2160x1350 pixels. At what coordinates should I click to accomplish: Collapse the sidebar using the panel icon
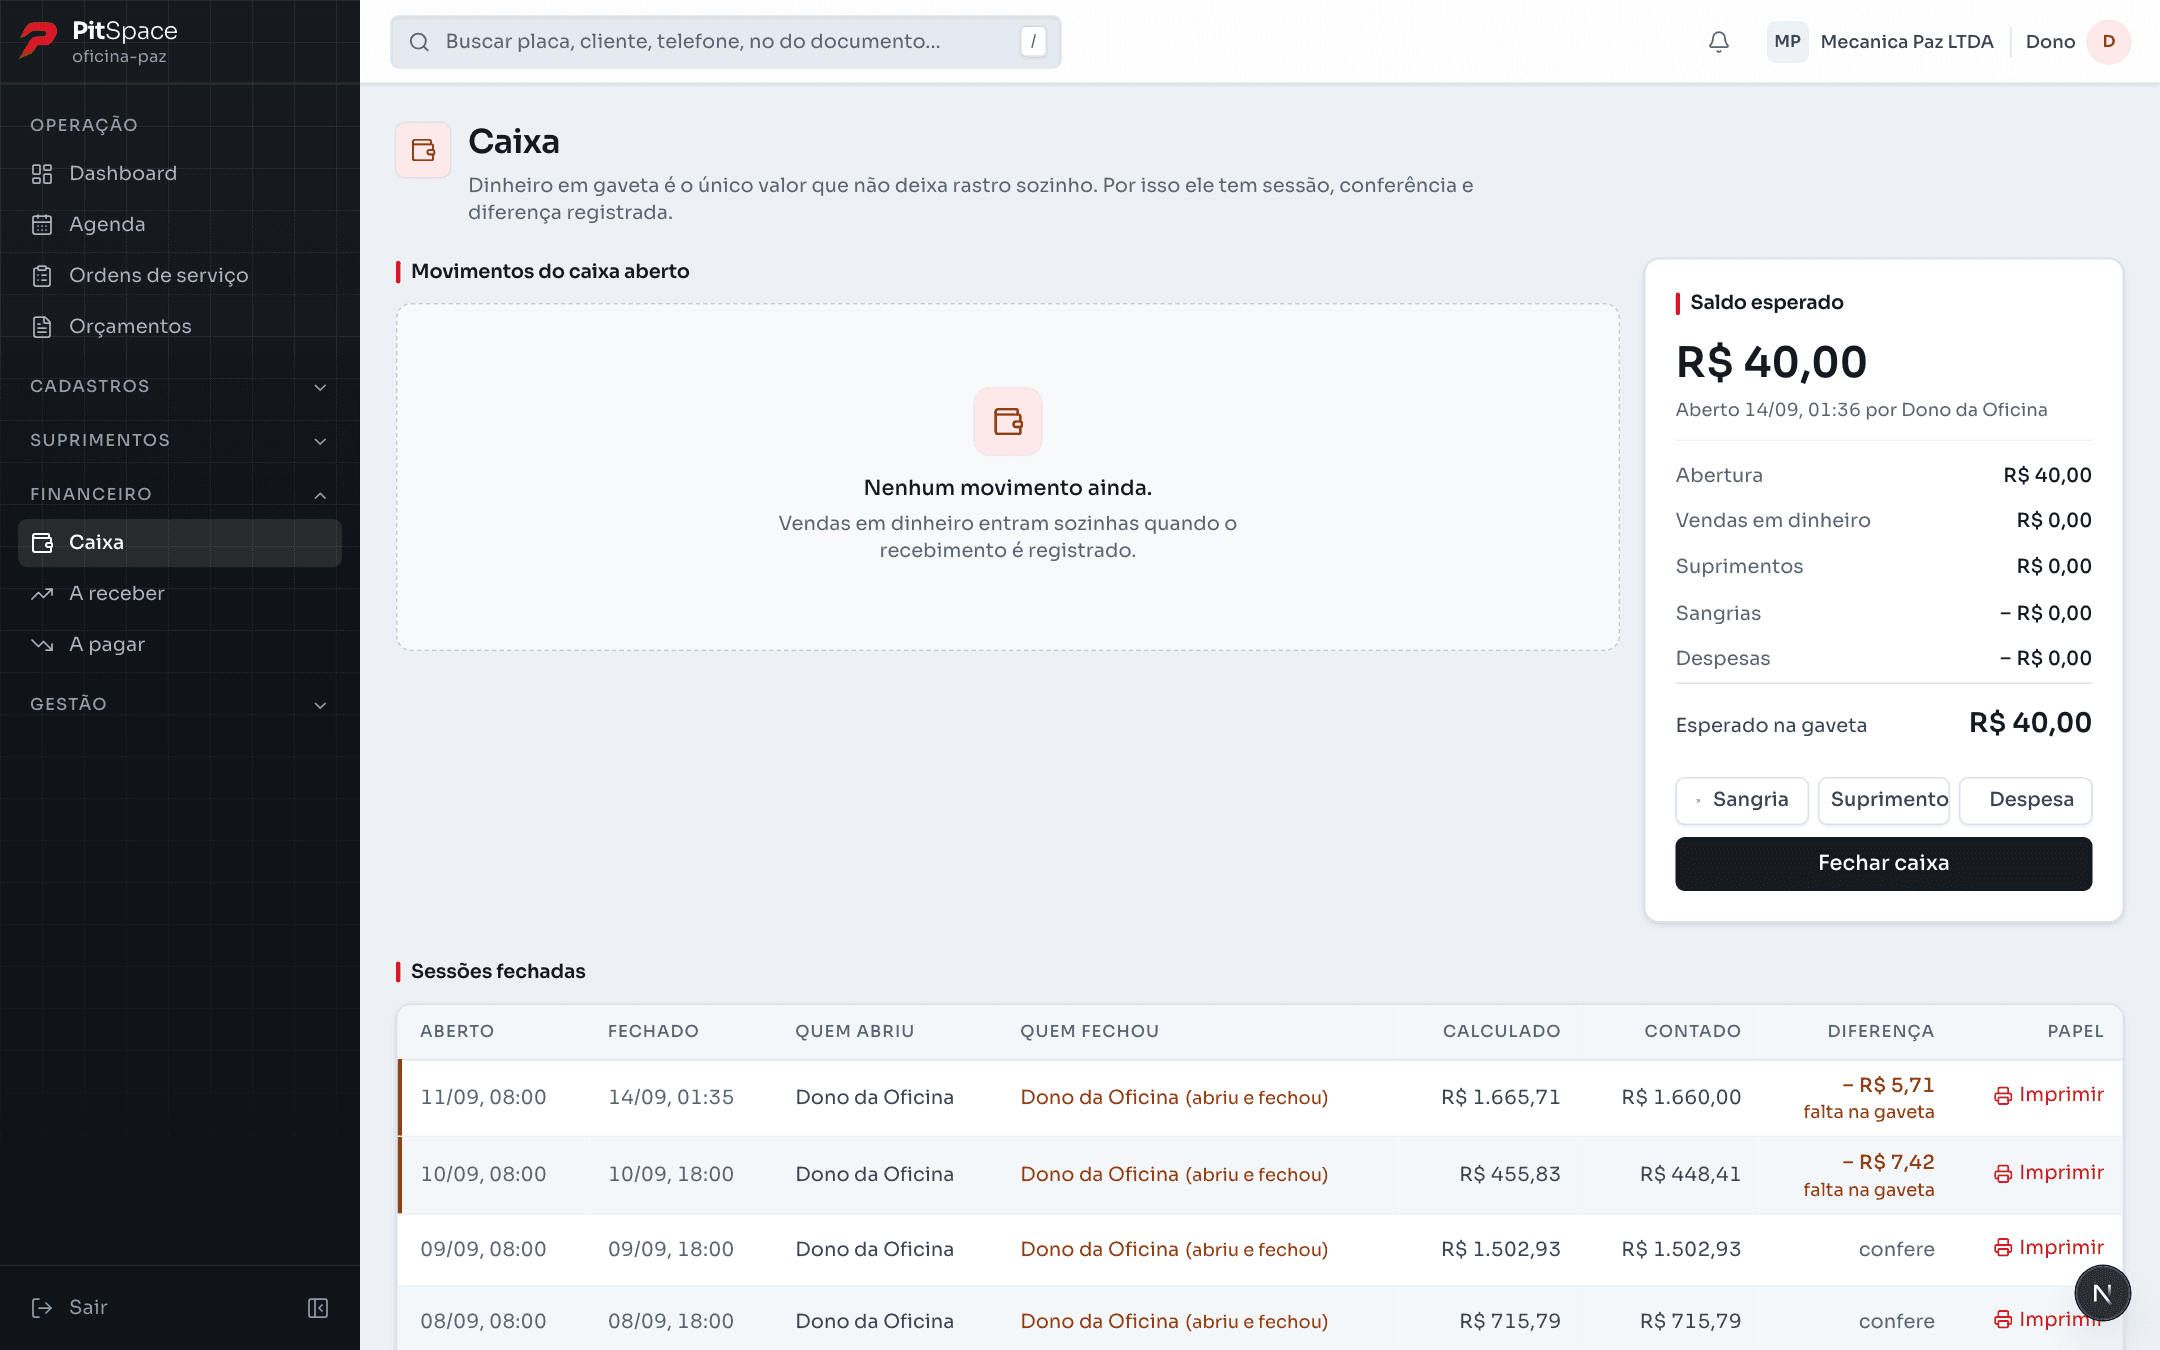(318, 1308)
